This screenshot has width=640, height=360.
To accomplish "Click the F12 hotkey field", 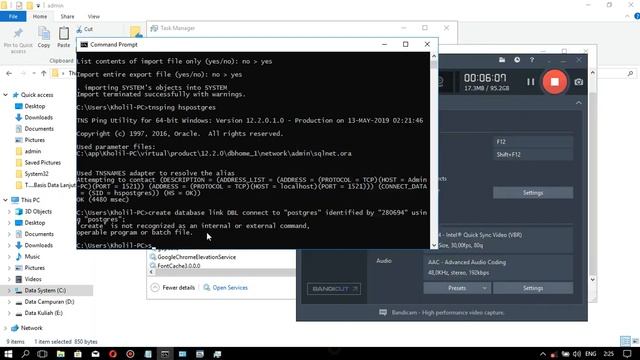I will [533, 142].
